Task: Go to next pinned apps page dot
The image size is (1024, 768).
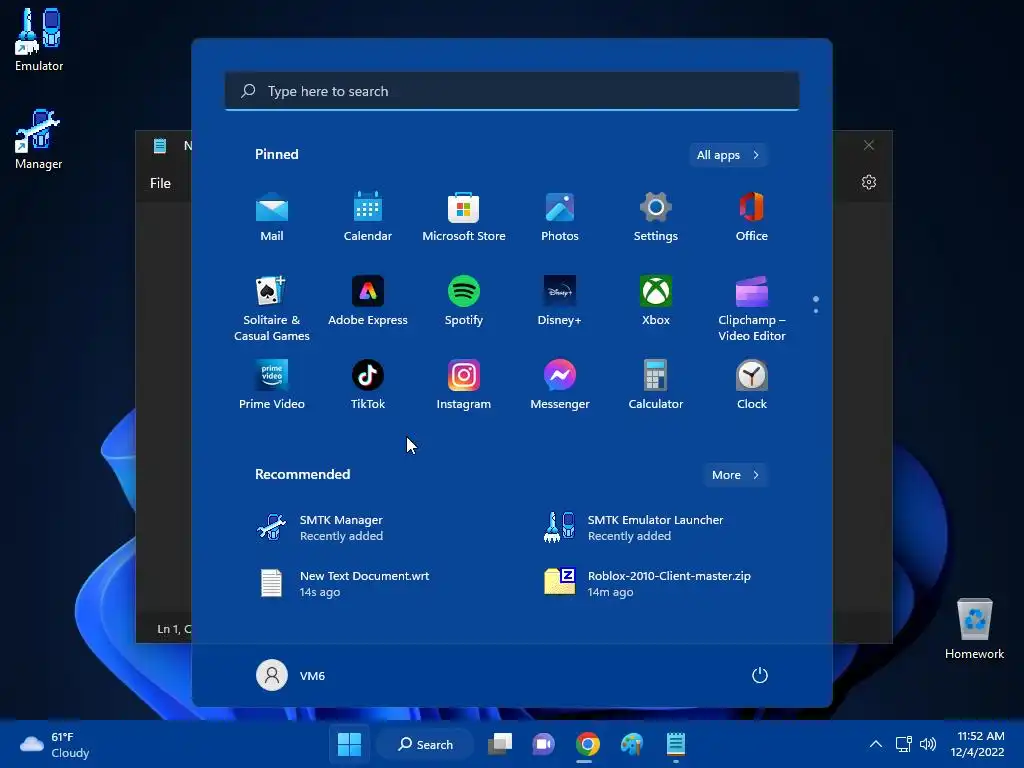Action: click(x=816, y=311)
